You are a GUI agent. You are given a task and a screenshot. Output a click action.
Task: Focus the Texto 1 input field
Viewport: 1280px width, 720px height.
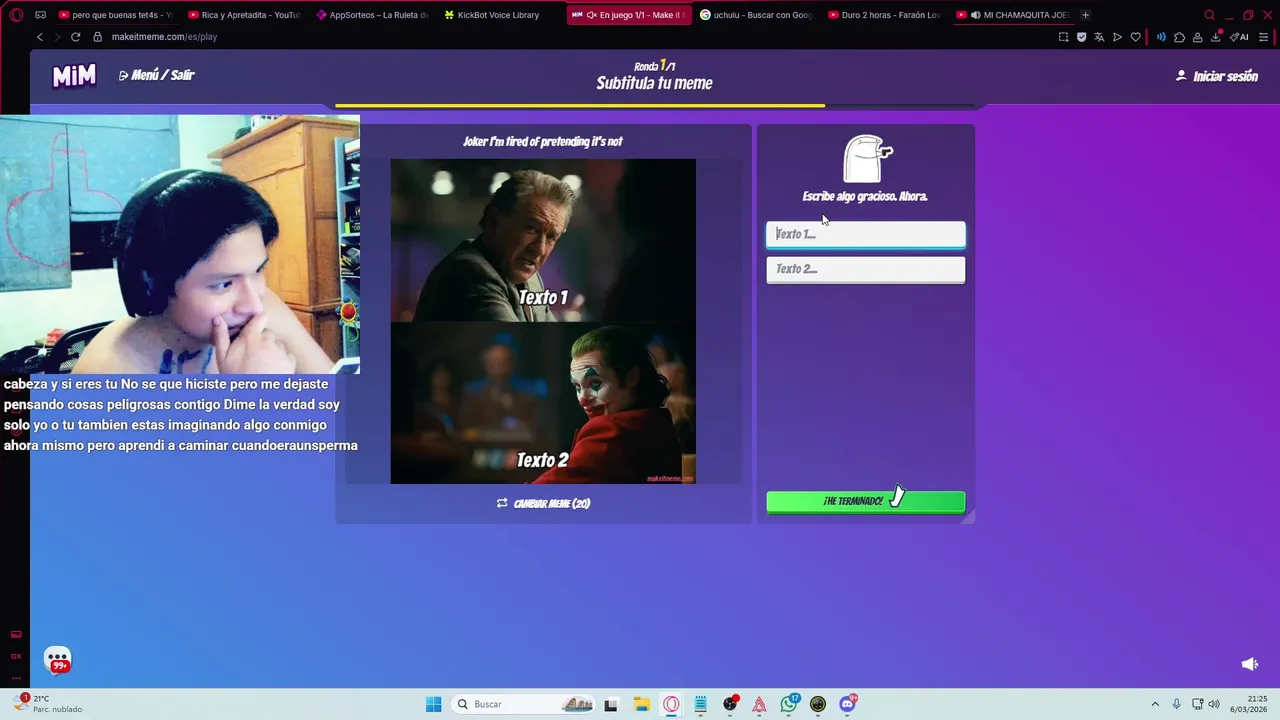pyautogui.click(x=866, y=234)
